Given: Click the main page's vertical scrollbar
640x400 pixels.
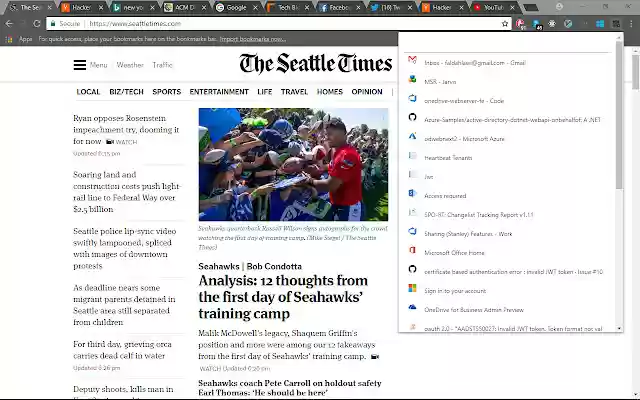Looking at the screenshot, I should tap(636, 71).
